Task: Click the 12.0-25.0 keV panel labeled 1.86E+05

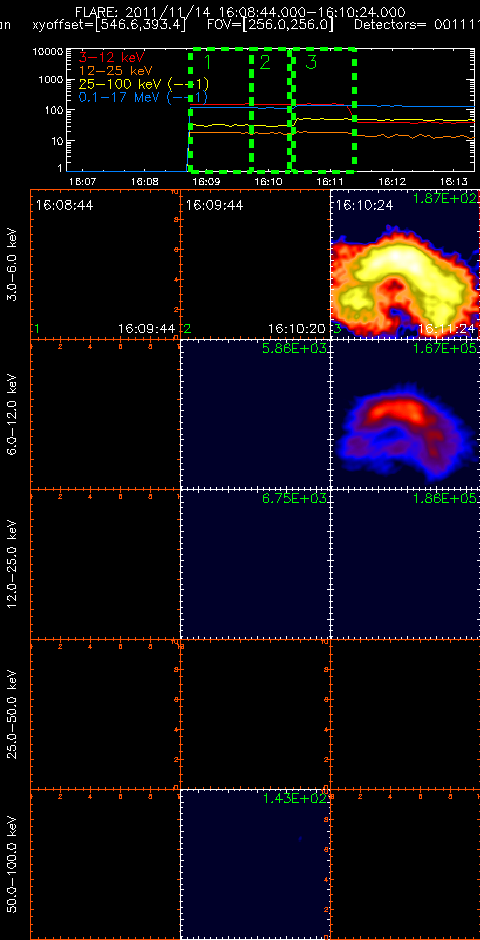Action: click(x=405, y=564)
